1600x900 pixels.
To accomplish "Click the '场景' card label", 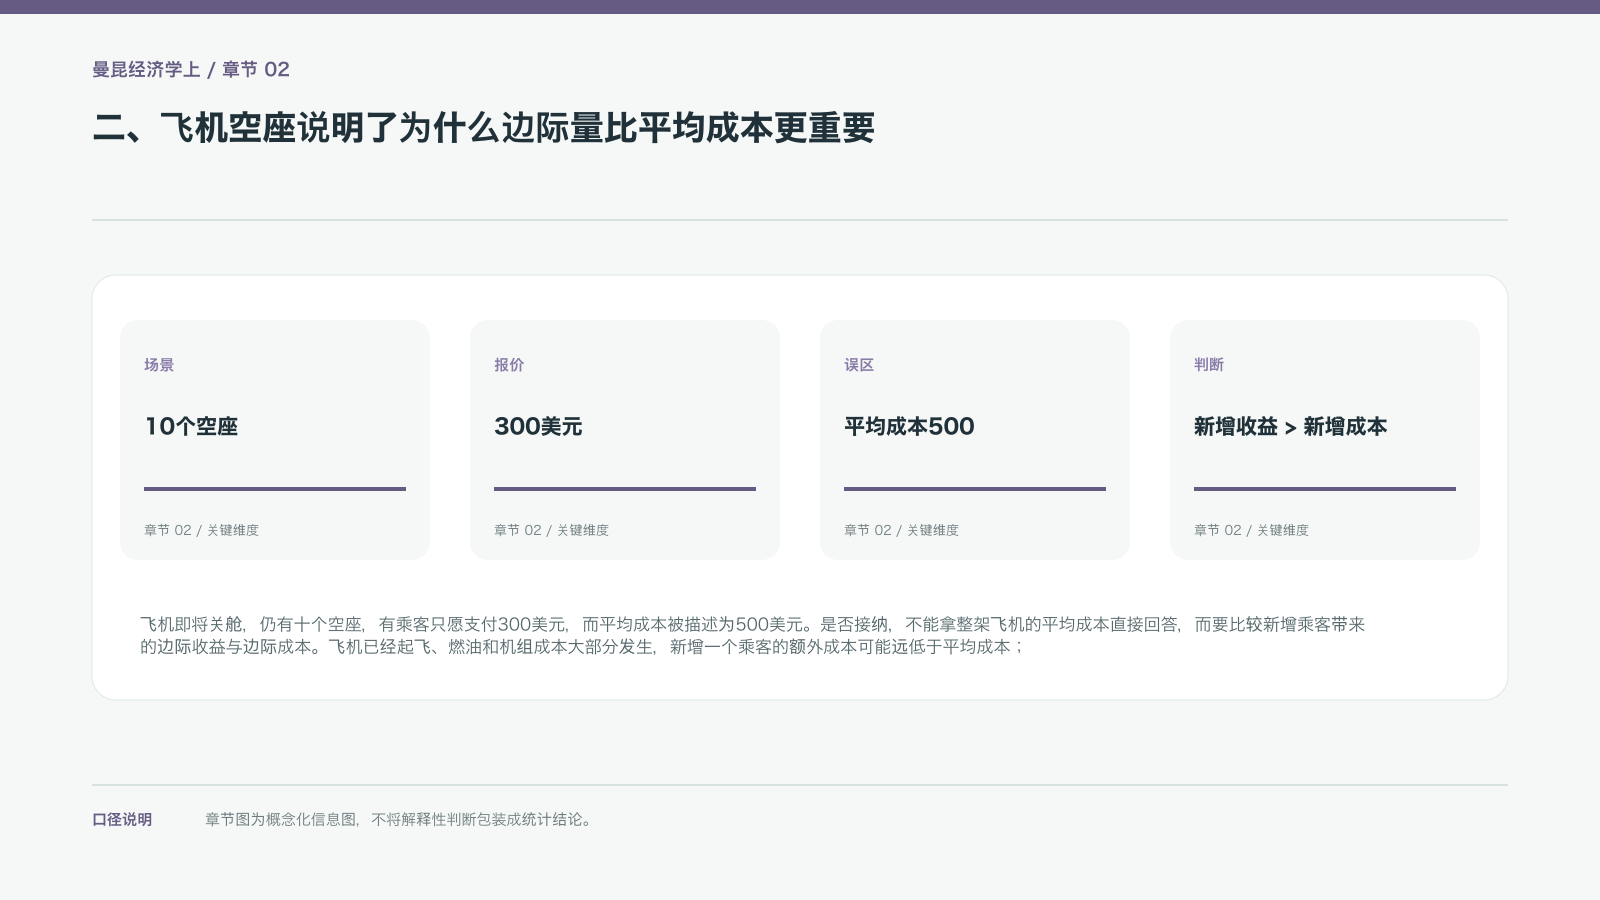I will pos(159,365).
